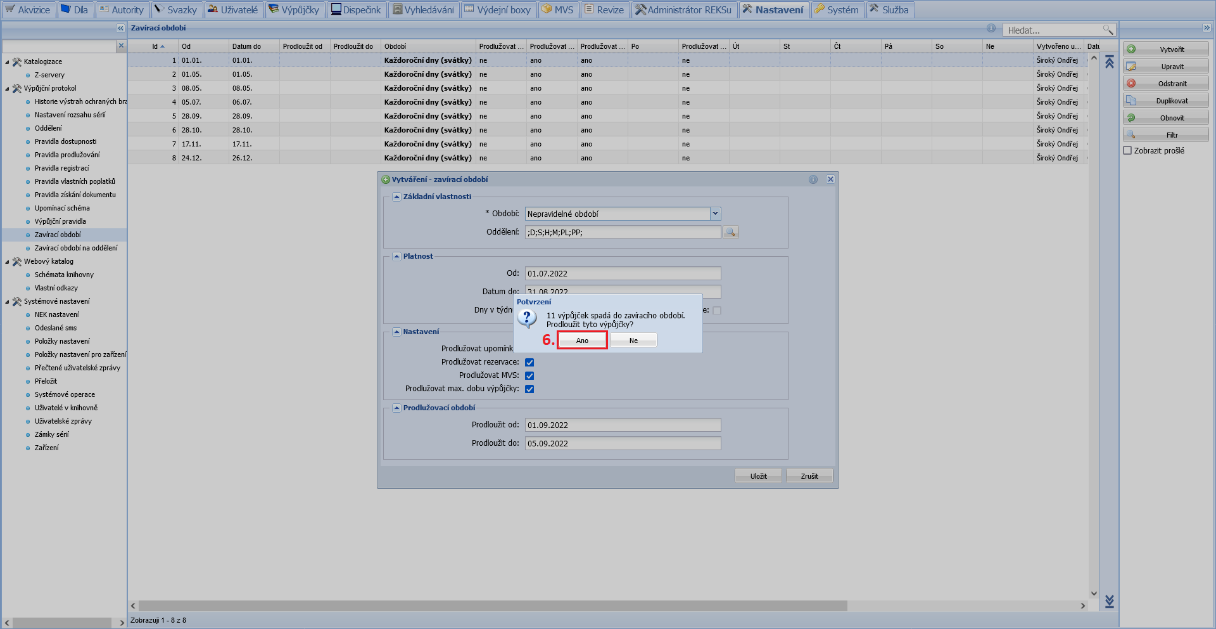Click the scroll-to-top double arrow icon
This screenshot has height=629, width=1216.
(x=1108, y=62)
